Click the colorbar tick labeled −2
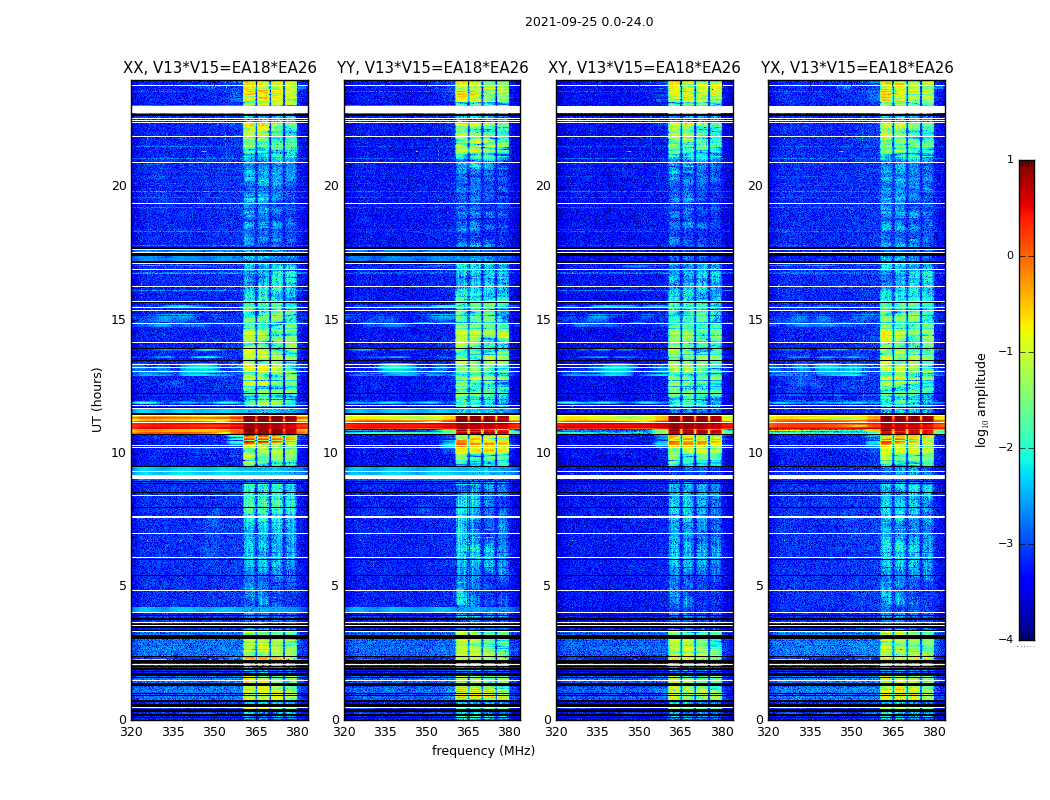 point(1006,447)
